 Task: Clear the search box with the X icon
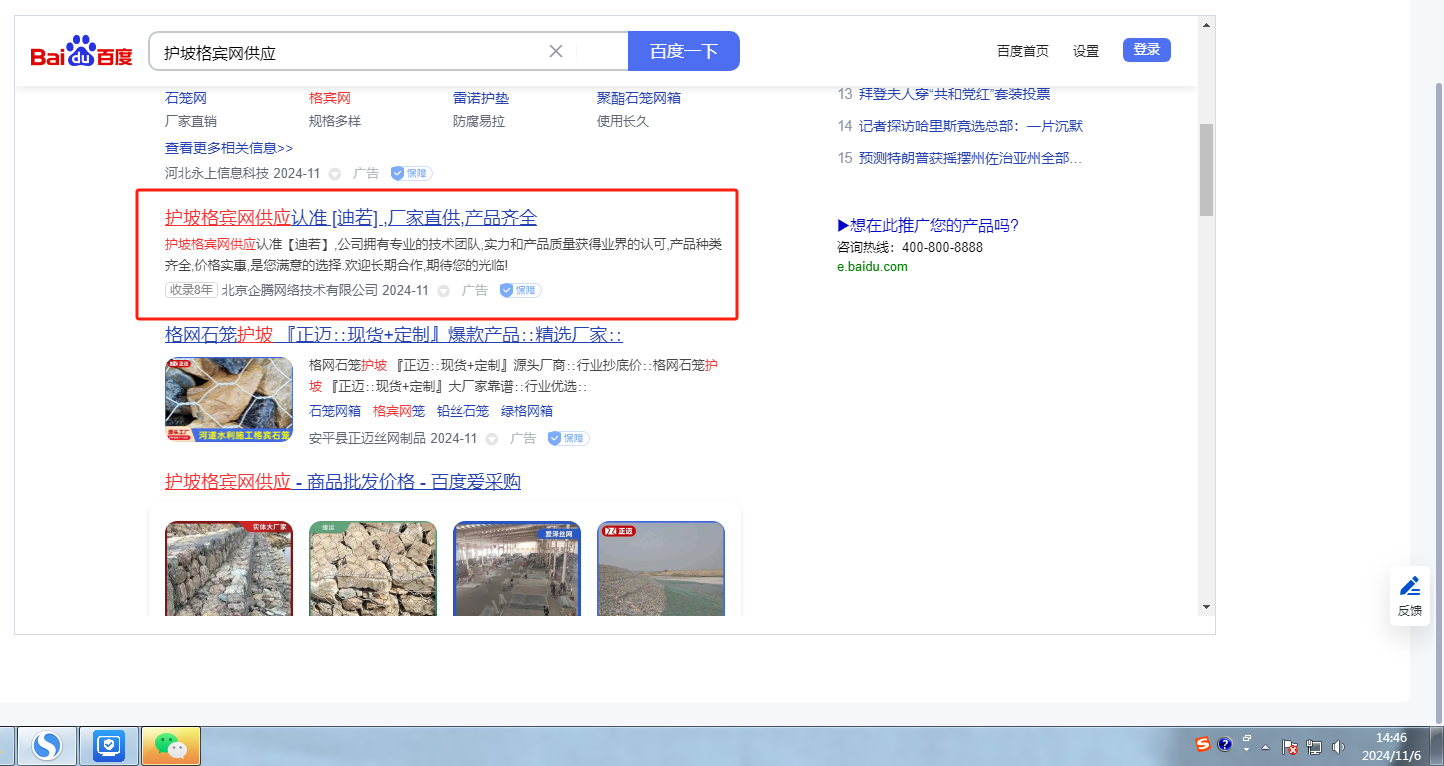[x=556, y=51]
